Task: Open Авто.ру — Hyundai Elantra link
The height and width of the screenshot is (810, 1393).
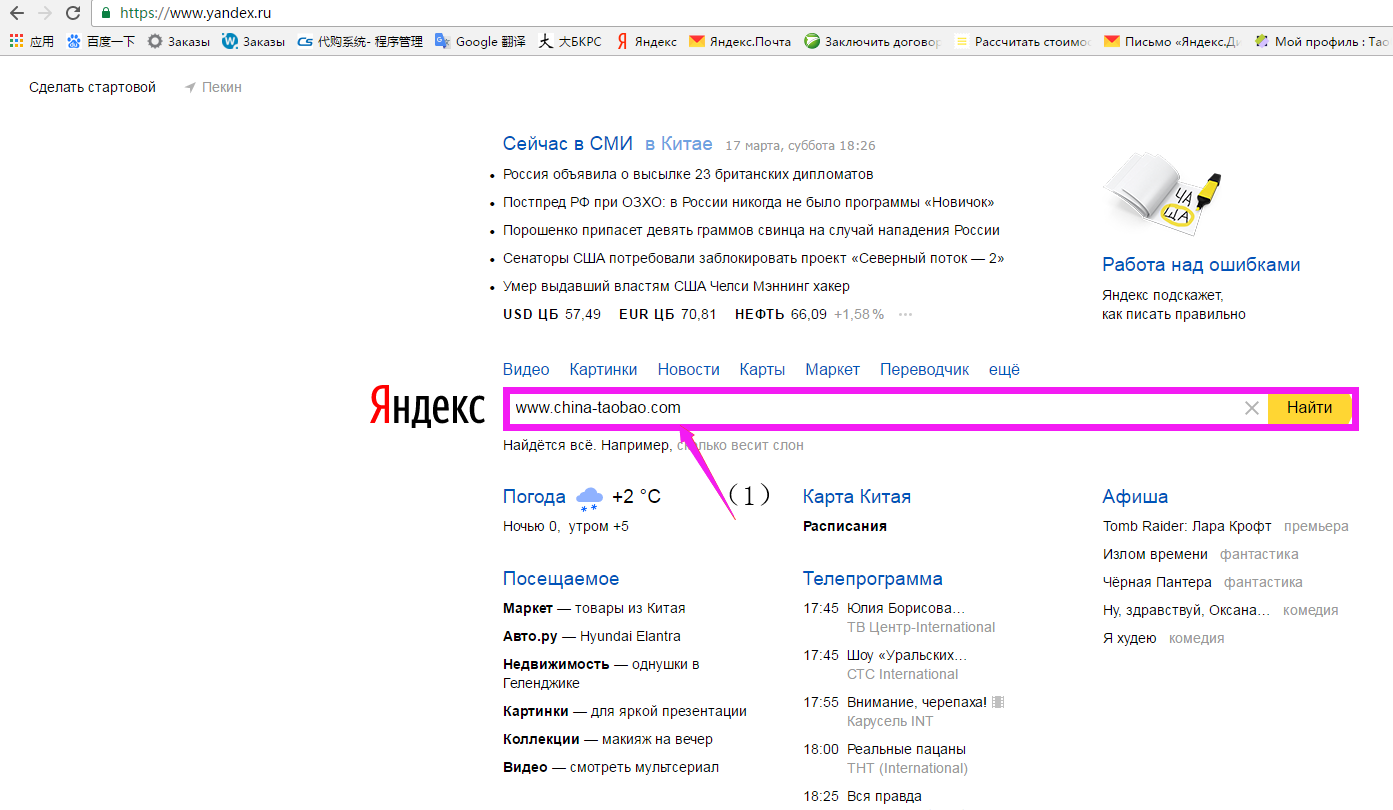Action: point(592,636)
